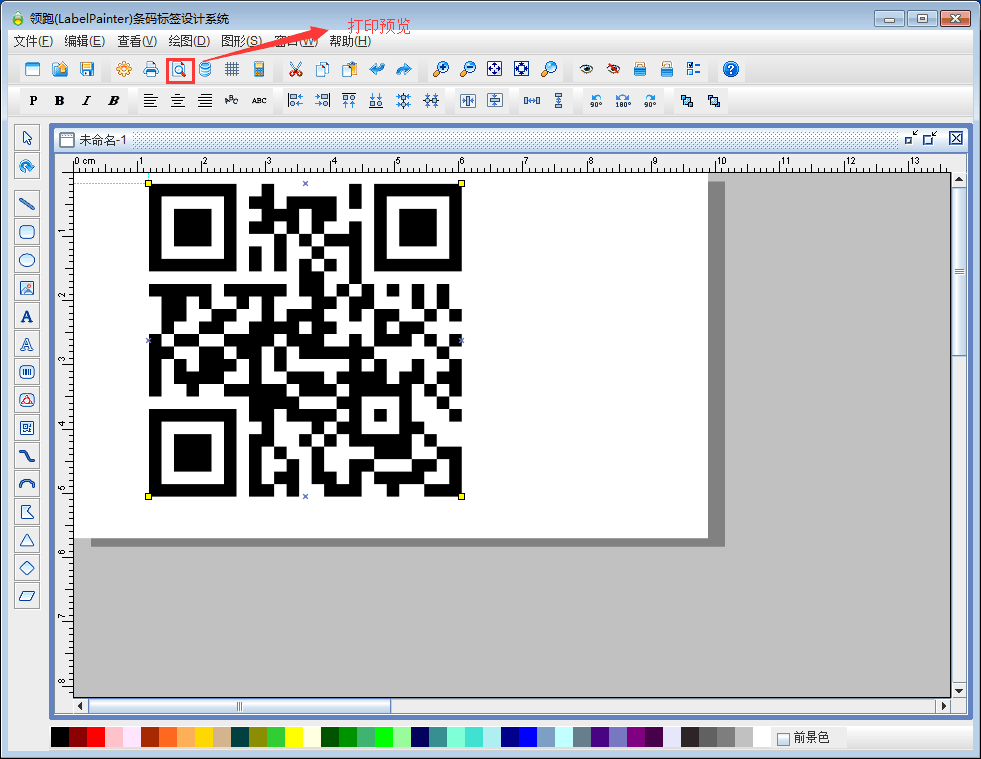Pick the red color swatch
Screen dimensions: 981x759
tap(96, 737)
